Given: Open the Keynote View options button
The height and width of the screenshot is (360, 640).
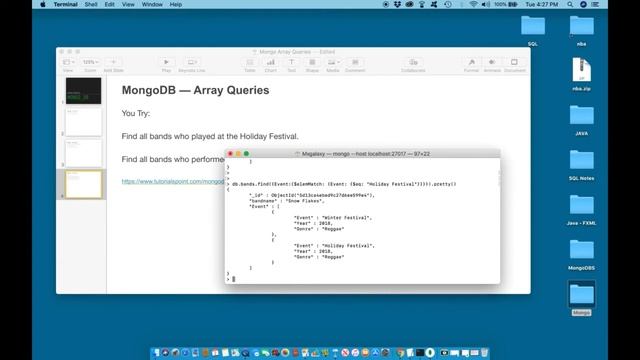Looking at the screenshot, I should (x=68, y=62).
